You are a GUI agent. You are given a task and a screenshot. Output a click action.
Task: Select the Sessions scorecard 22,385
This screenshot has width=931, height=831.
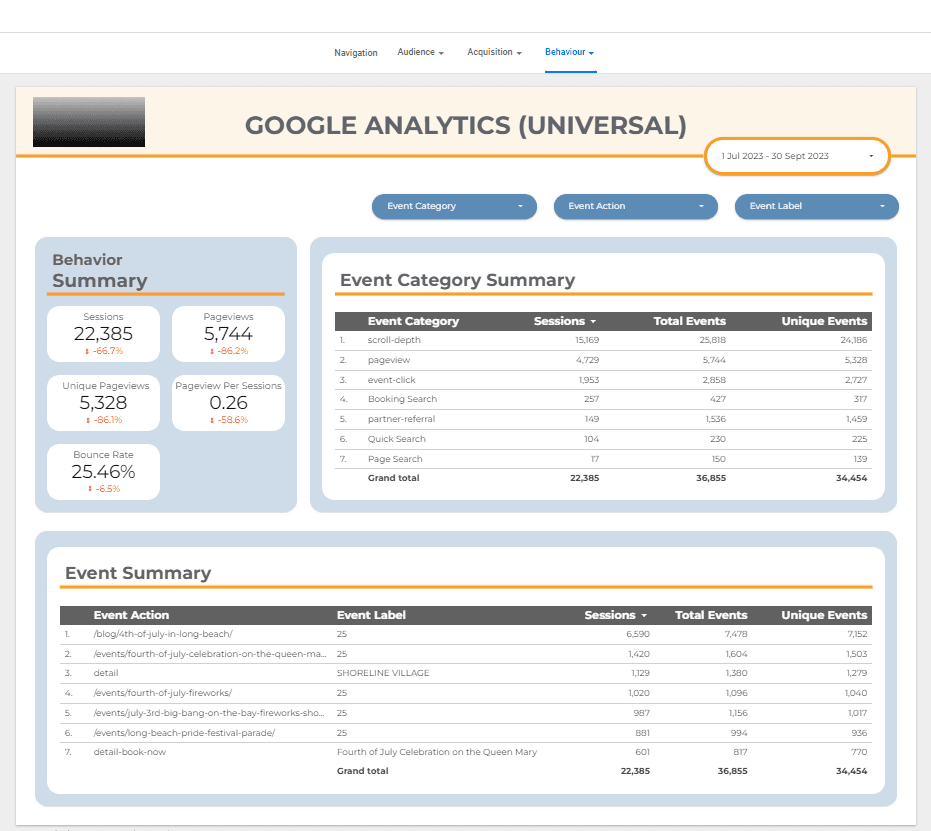(x=103, y=334)
